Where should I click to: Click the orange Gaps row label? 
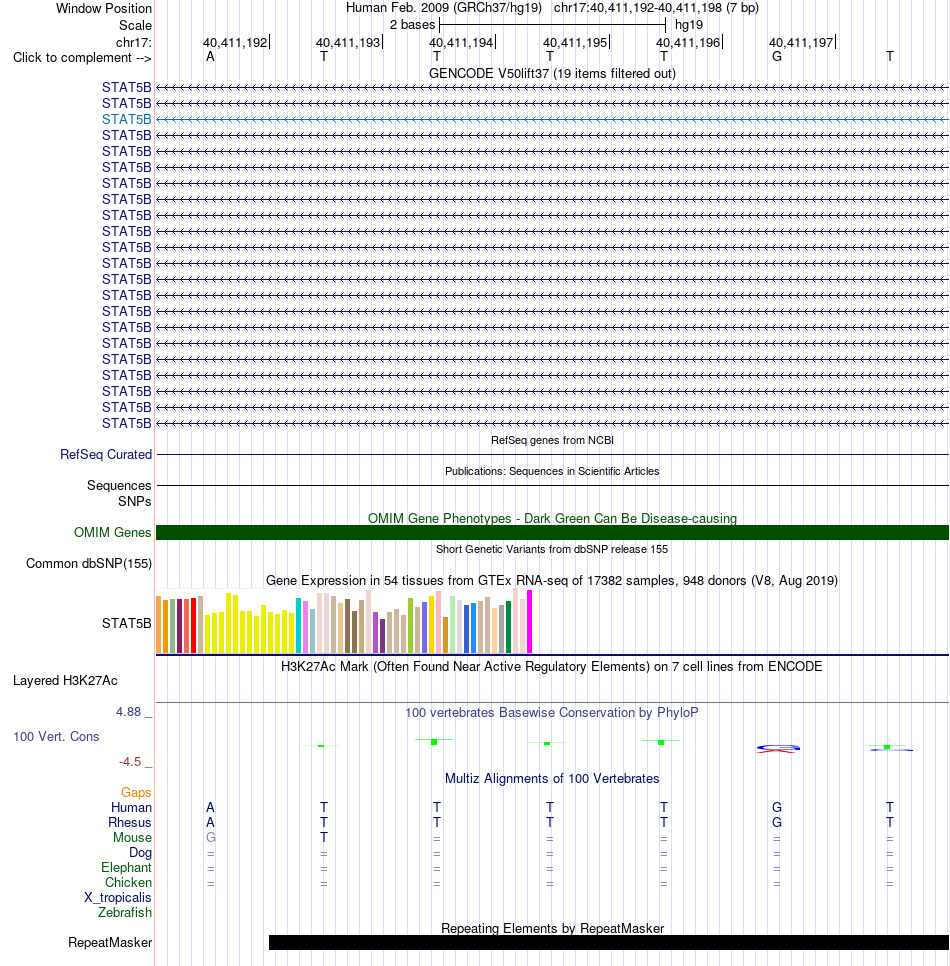click(136, 792)
